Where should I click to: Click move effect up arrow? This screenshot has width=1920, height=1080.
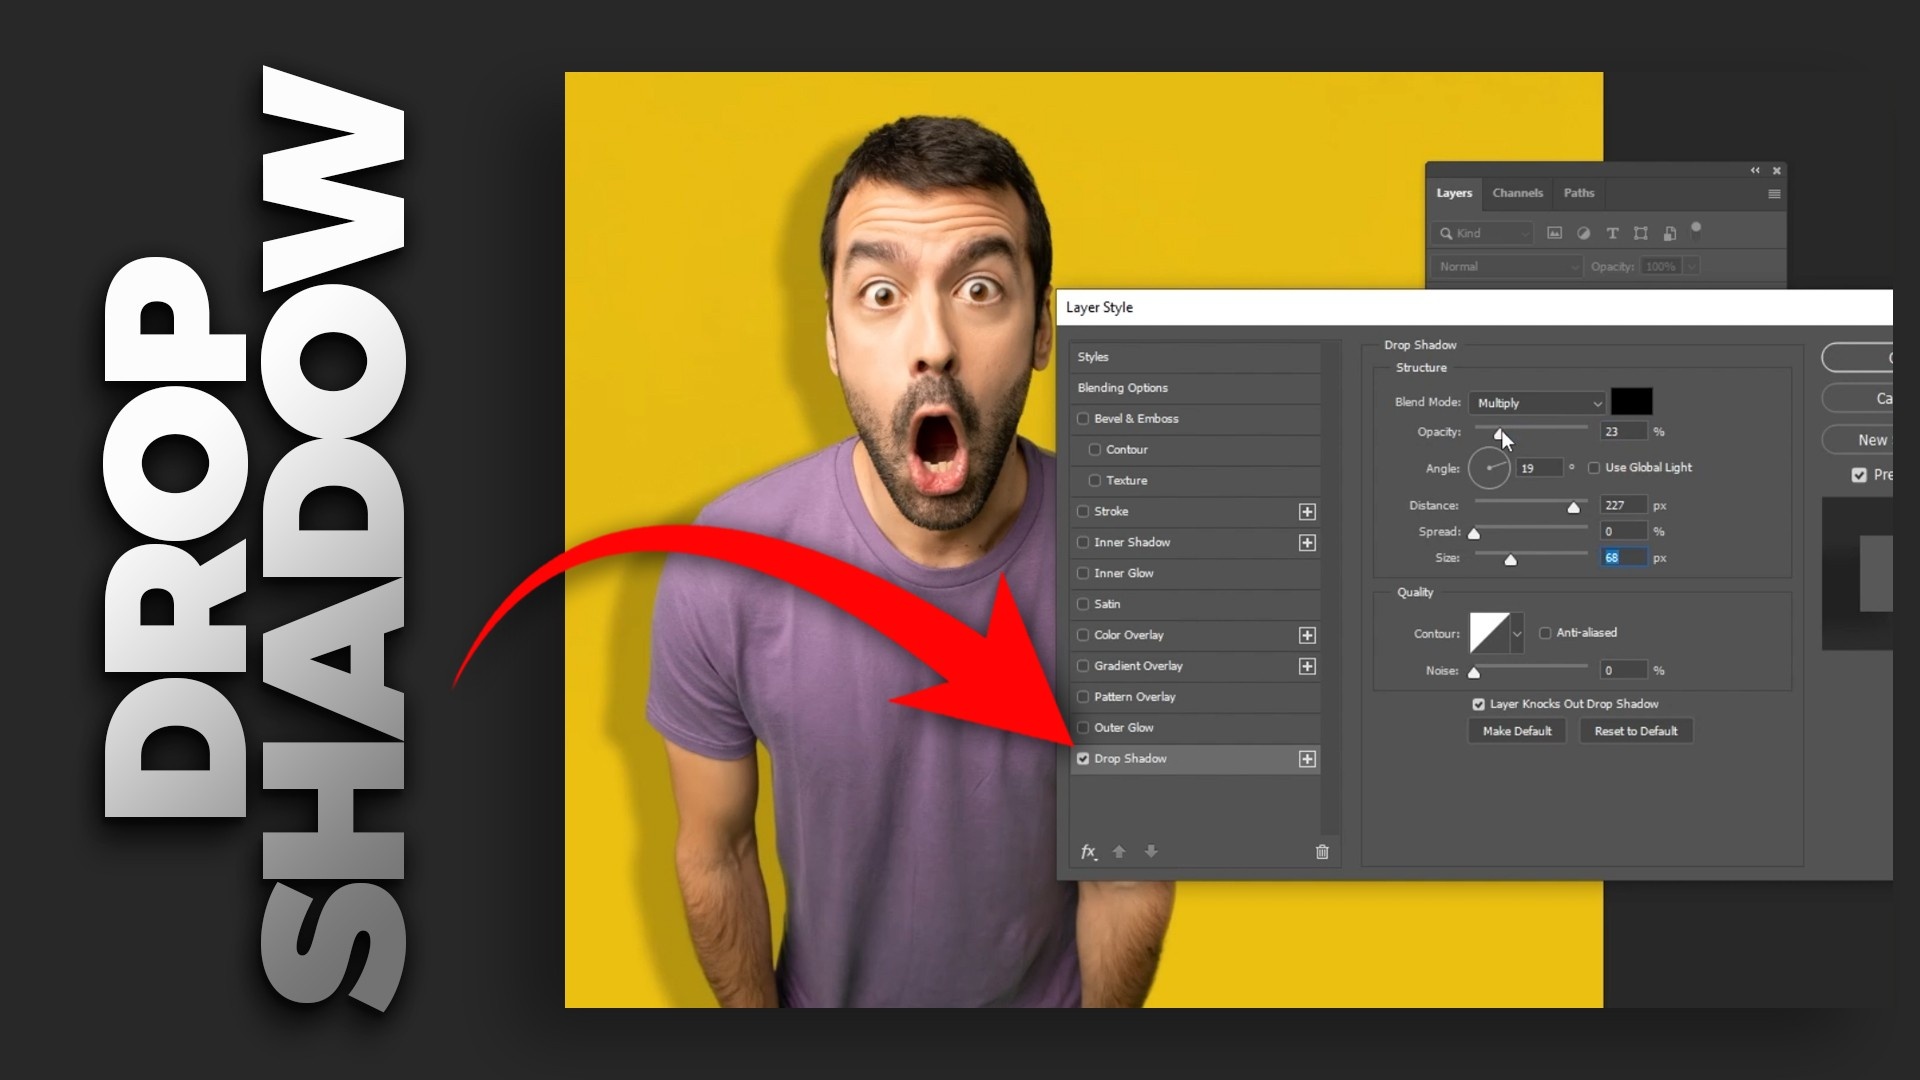tap(1119, 852)
